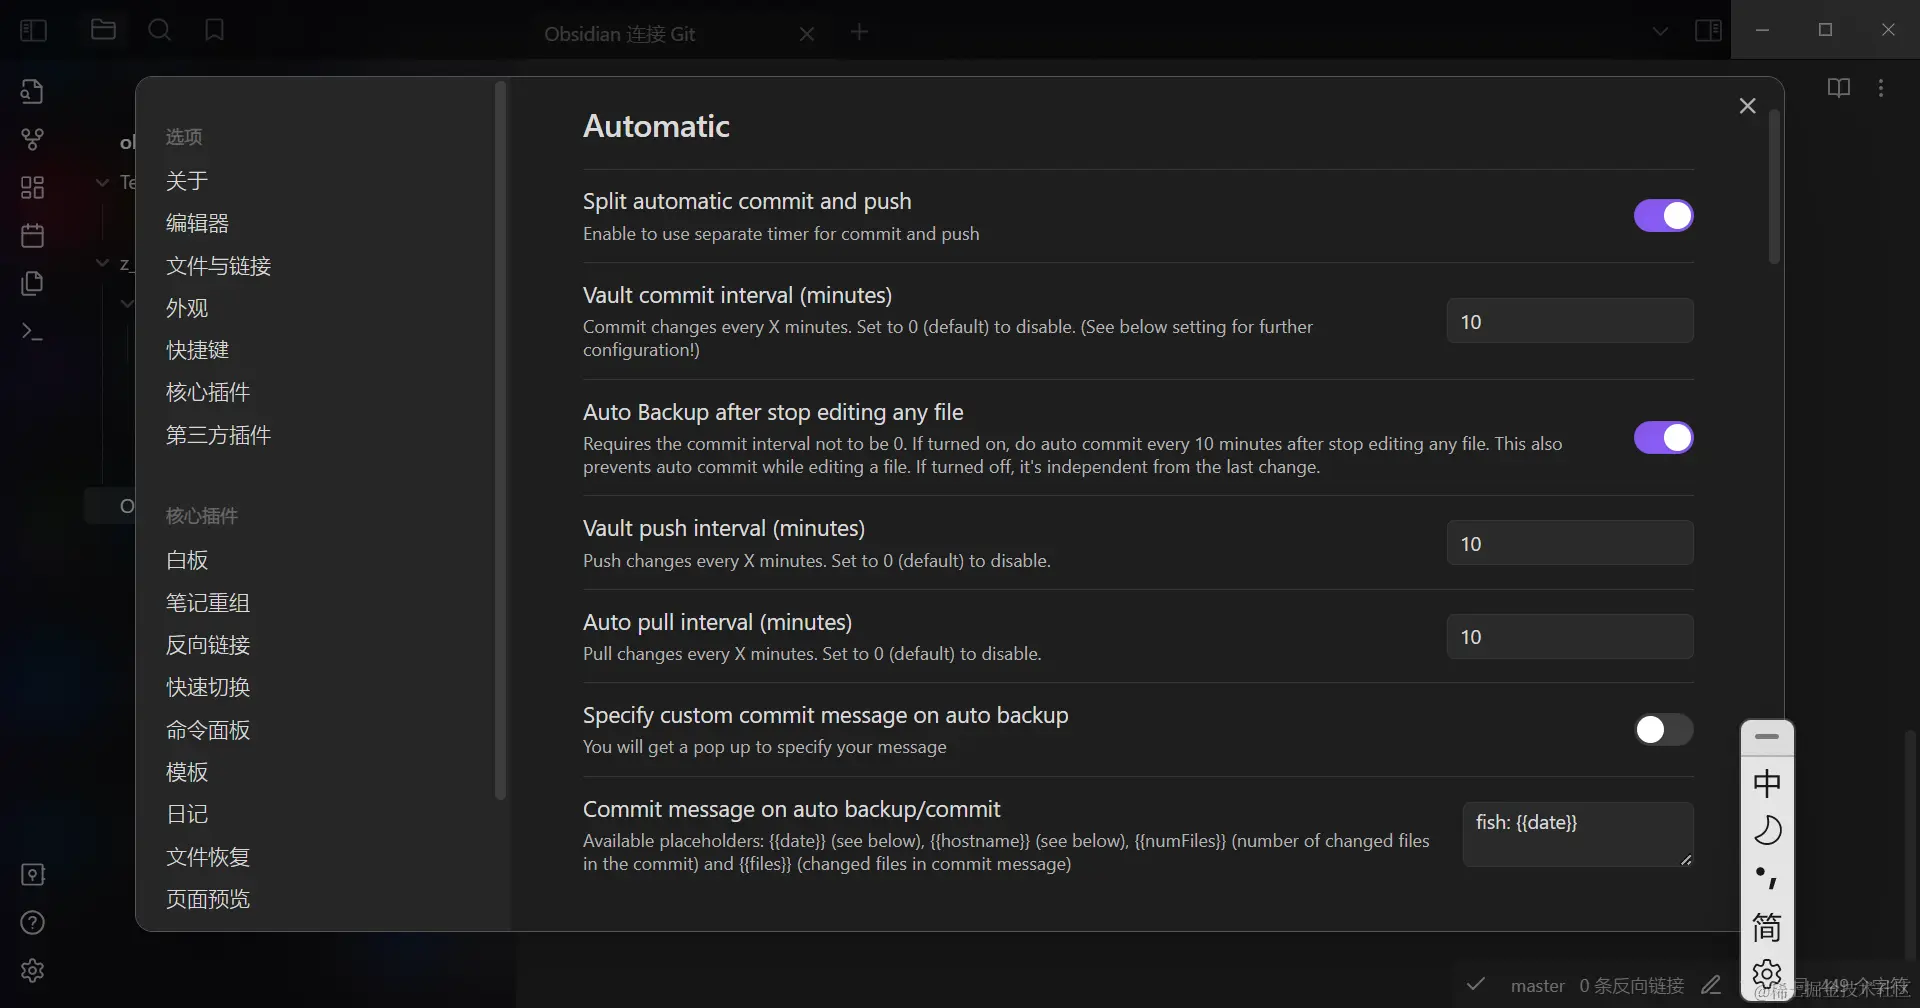Open 关于 settings section
This screenshot has height=1008, width=1920.
[x=187, y=181]
